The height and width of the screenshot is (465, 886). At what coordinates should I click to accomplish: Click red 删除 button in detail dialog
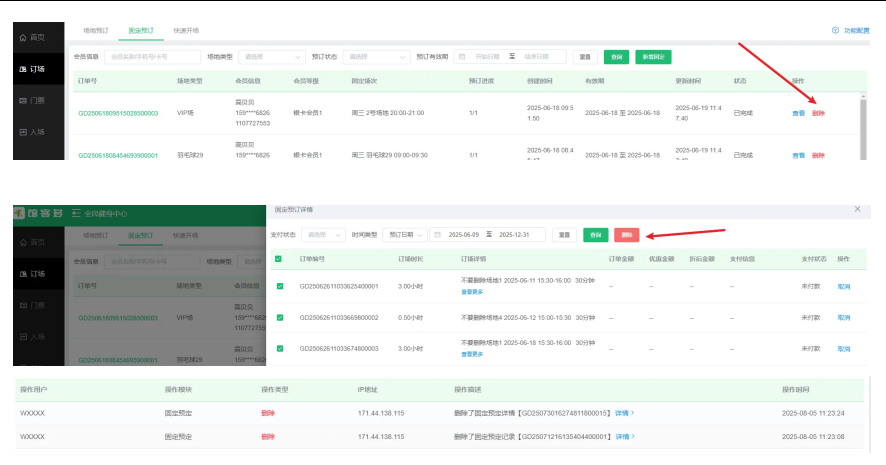pos(627,235)
